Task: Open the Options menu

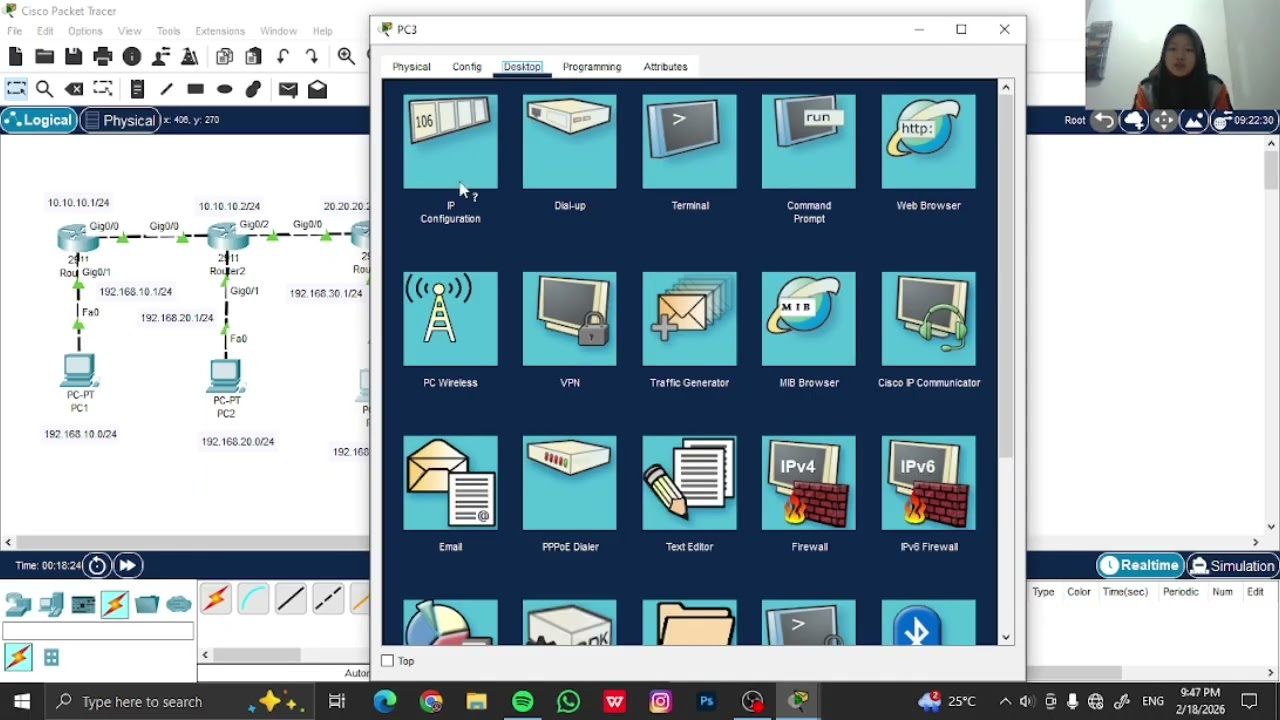Action: coord(85,31)
